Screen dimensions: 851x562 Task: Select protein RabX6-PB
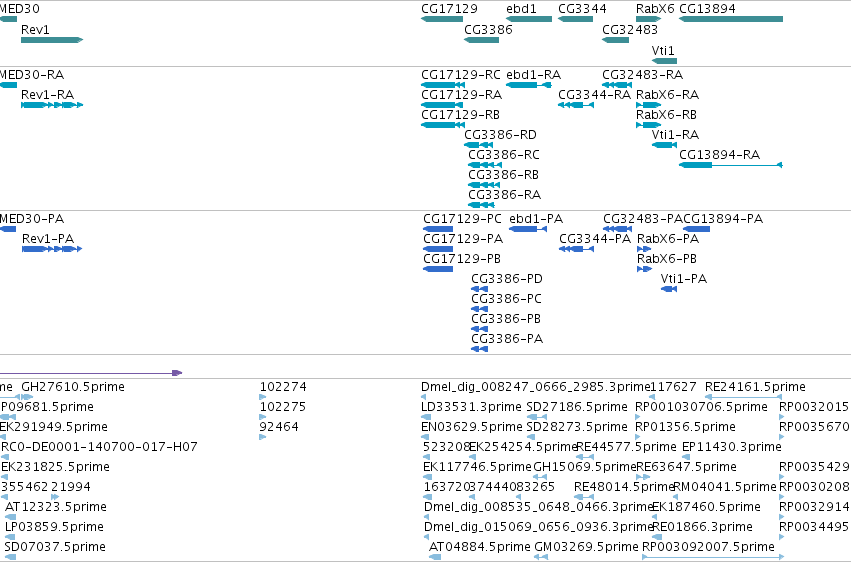click(644, 269)
